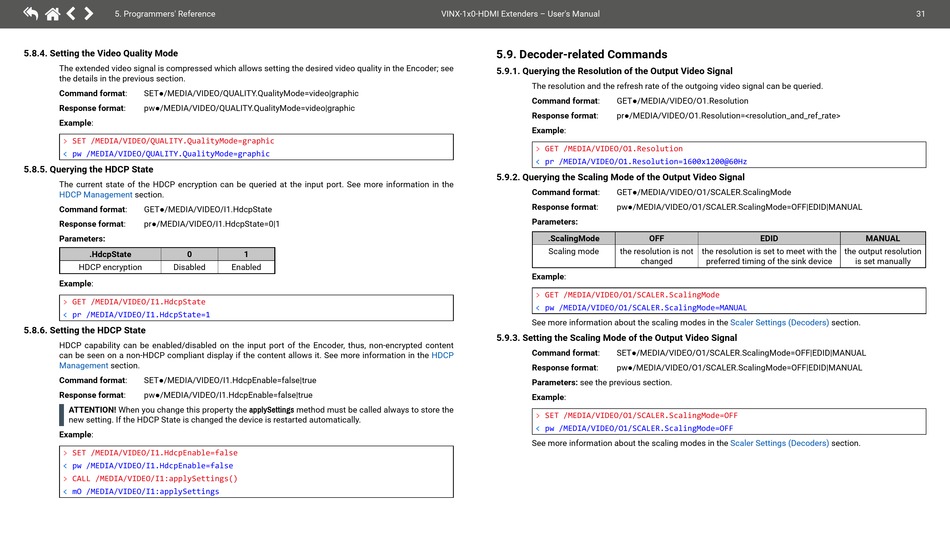Open Scaler Settings (Decoders) link under 5.9.2
The image size is (950, 533).
[779, 323]
